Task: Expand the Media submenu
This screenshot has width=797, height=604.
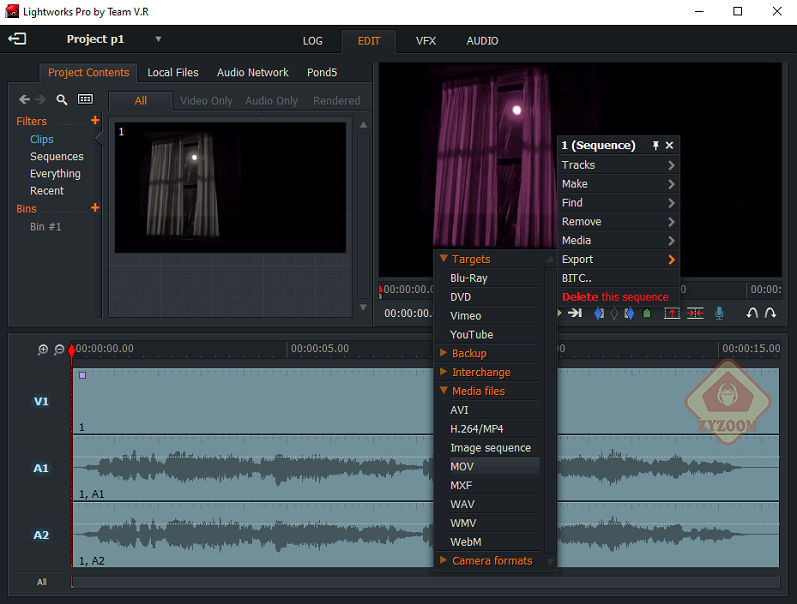Action: pos(618,240)
